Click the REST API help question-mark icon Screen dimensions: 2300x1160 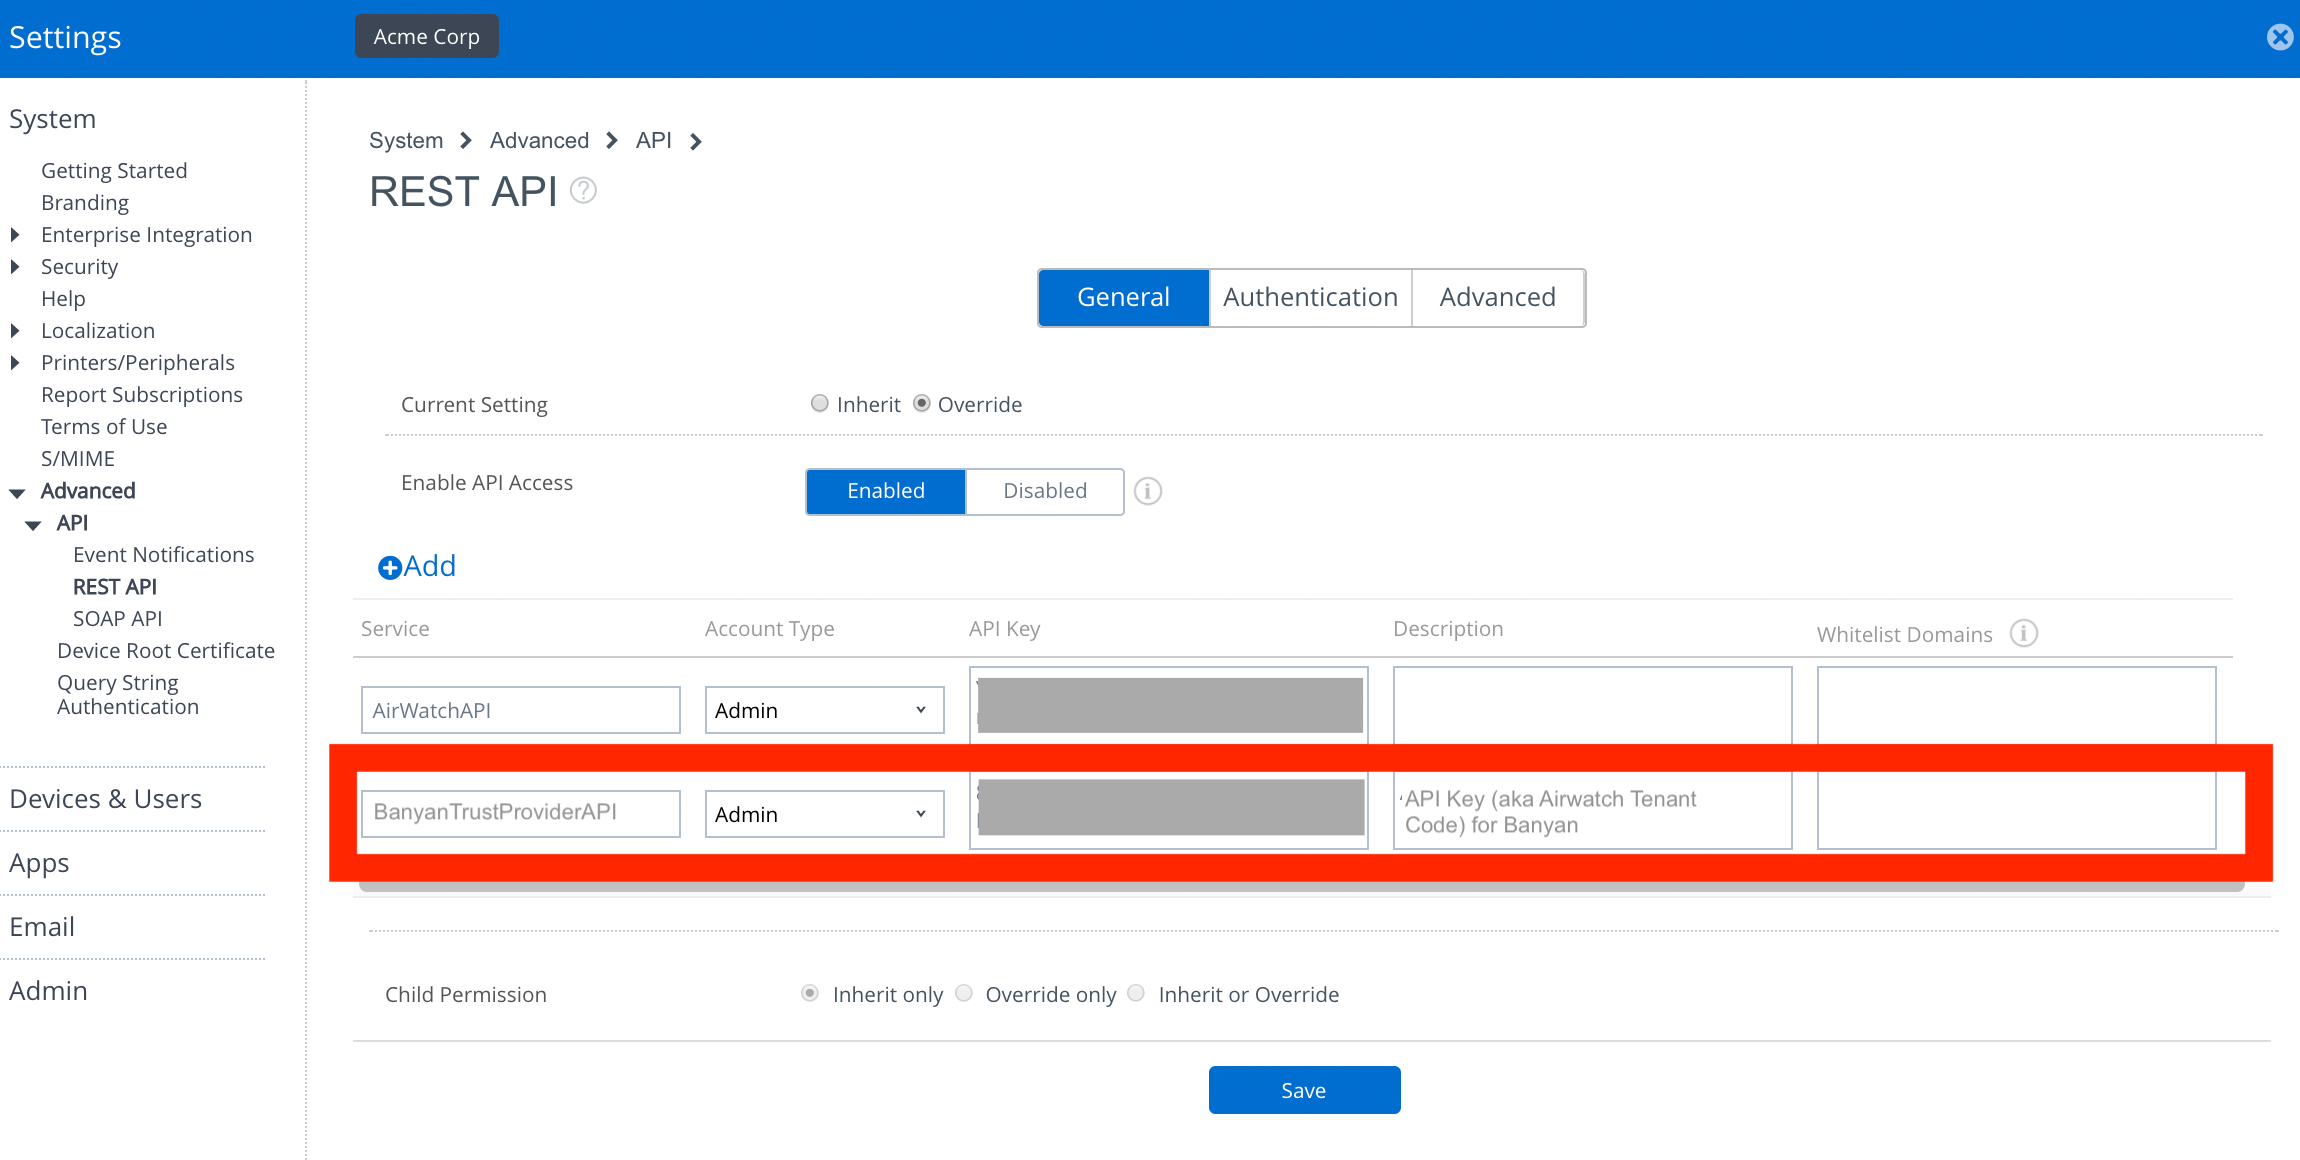[583, 190]
